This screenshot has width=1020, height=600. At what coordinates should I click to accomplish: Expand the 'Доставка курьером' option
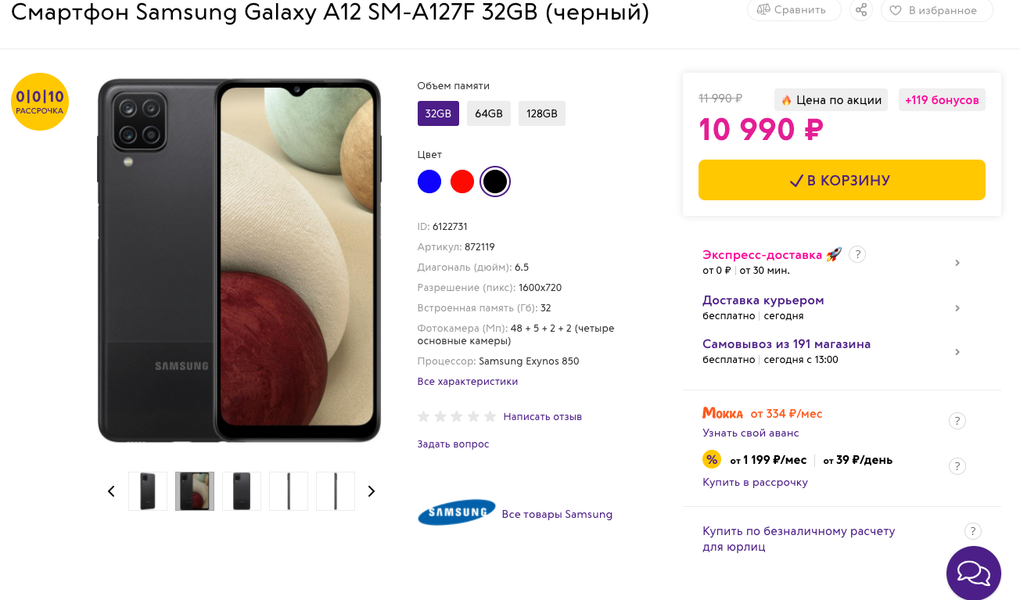point(957,308)
